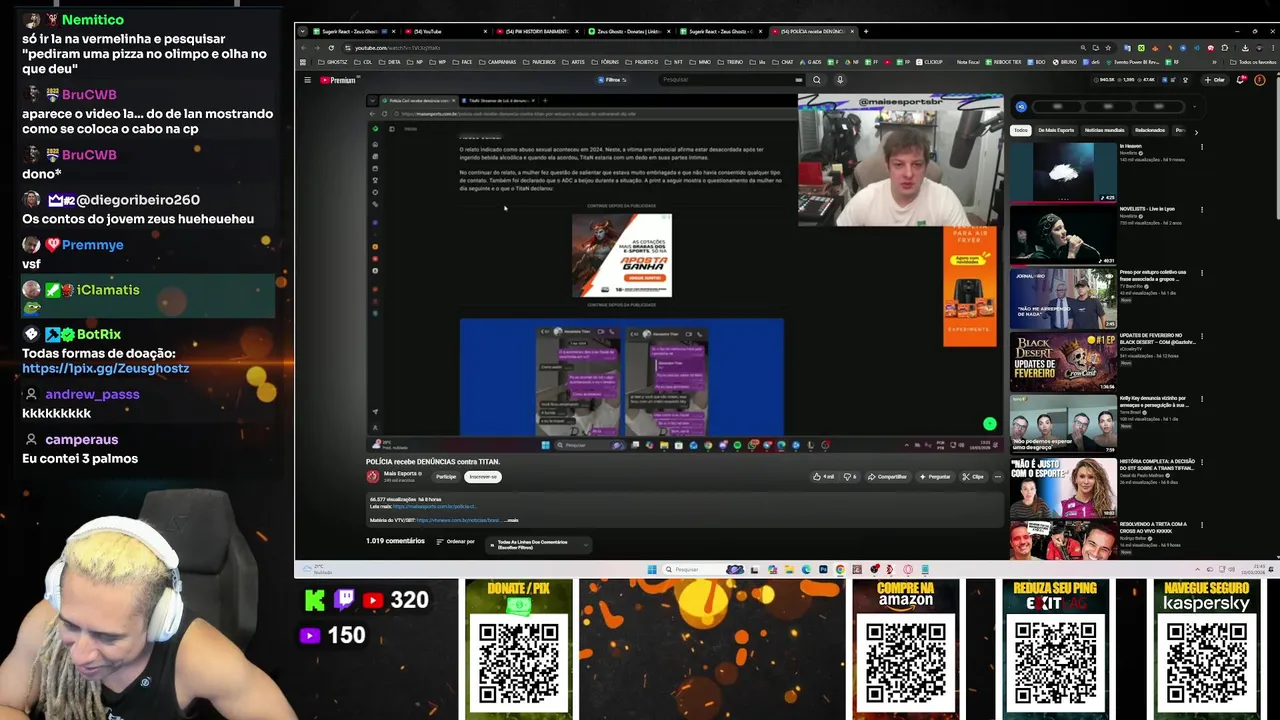Click the Participe join button
1280x720 pixels.
(446, 477)
